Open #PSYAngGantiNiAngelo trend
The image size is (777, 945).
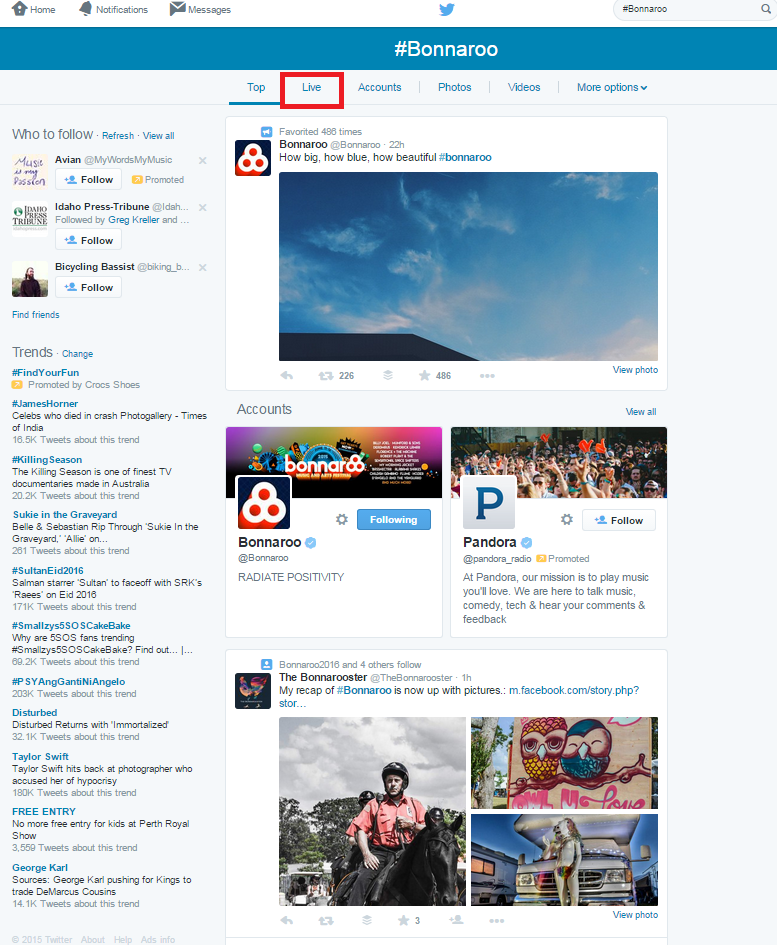[x=69, y=681]
